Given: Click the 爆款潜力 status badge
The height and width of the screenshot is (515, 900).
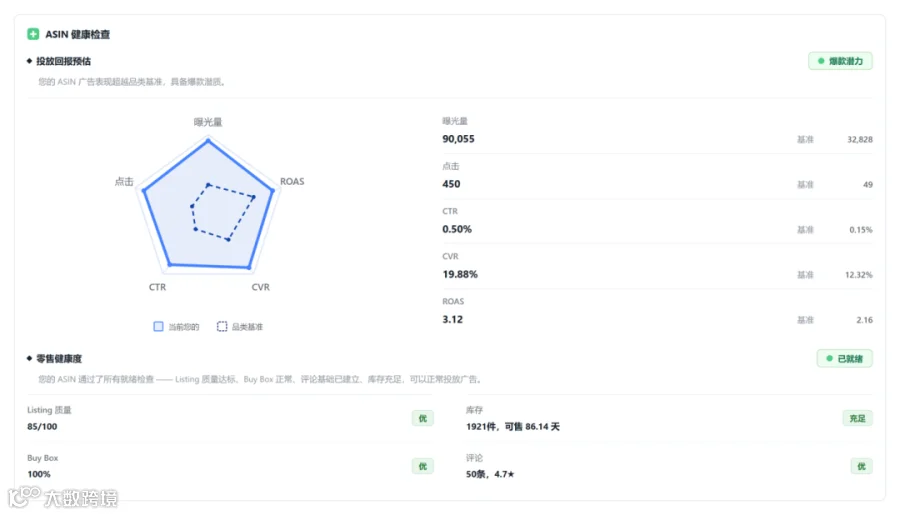Looking at the screenshot, I should click(x=840, y=61).
